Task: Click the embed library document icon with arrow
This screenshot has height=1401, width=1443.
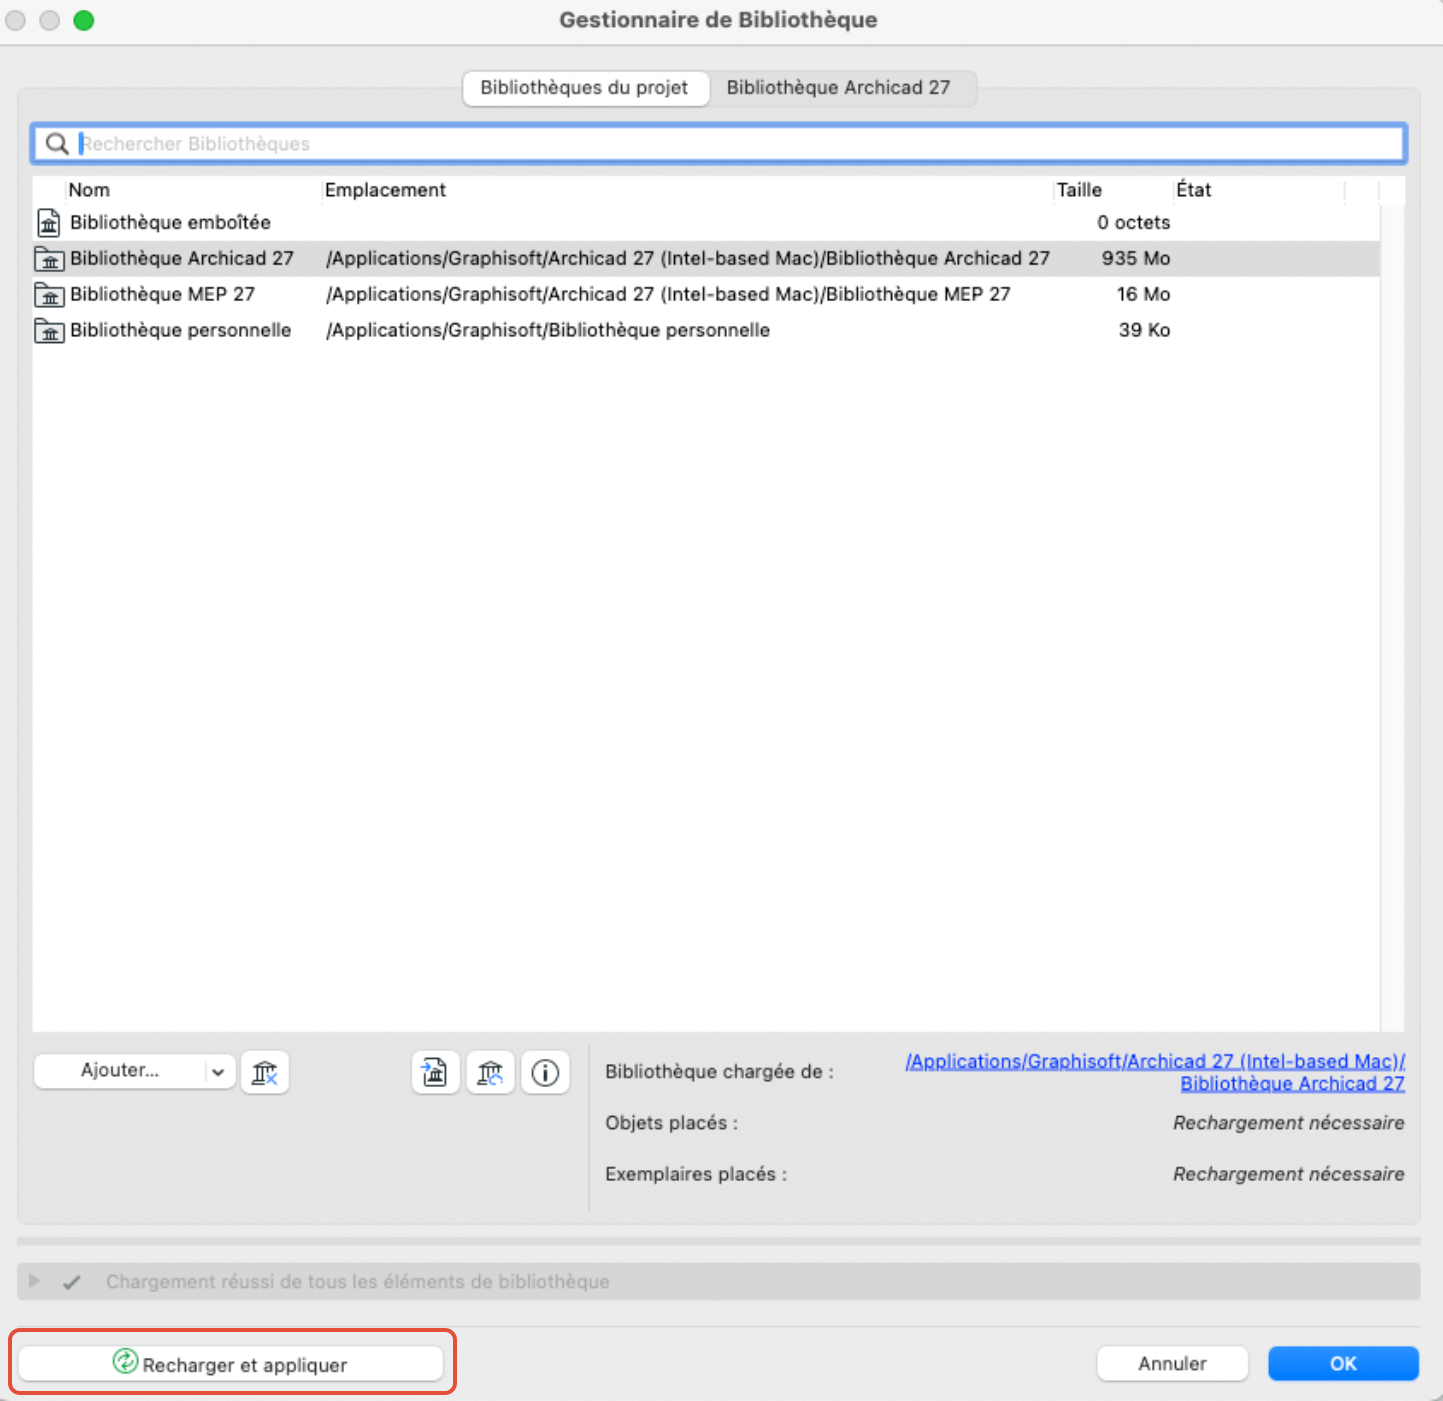Action: click(435, 1073)
